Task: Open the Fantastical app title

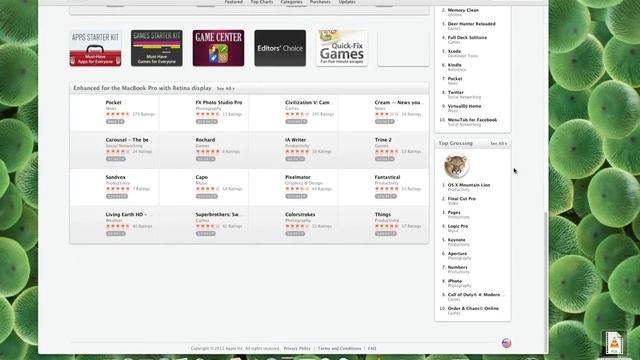Action: (x=387, y=177)
